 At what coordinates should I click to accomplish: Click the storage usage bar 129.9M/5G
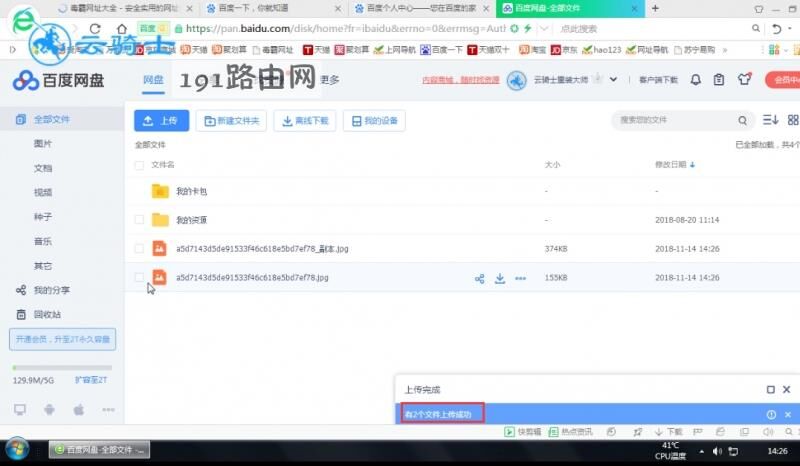(x=62, y=367)
